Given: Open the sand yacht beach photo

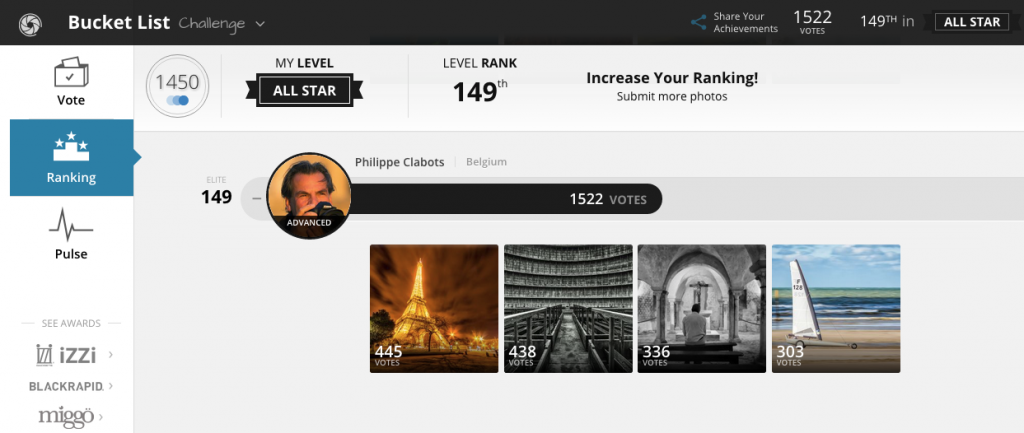Looking at the screenshot, I should (x=836, y=308).
